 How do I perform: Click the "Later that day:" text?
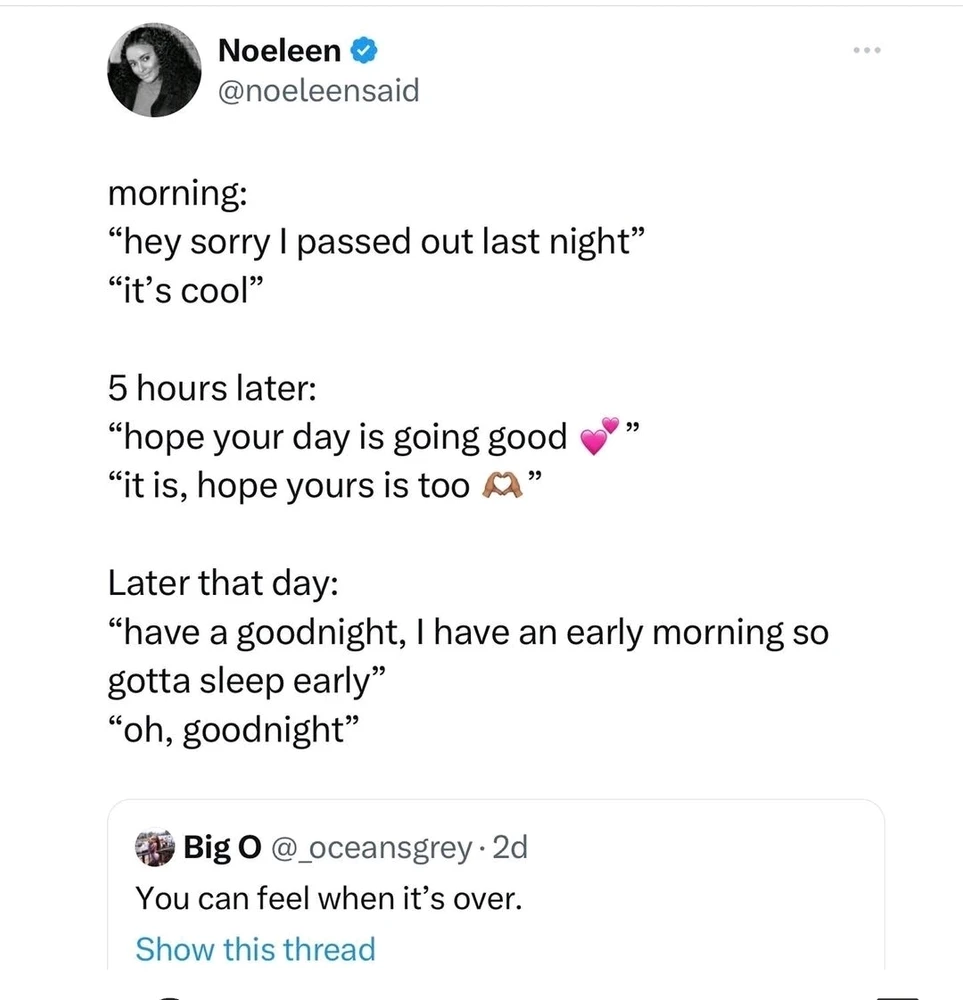tap(223, 583)
